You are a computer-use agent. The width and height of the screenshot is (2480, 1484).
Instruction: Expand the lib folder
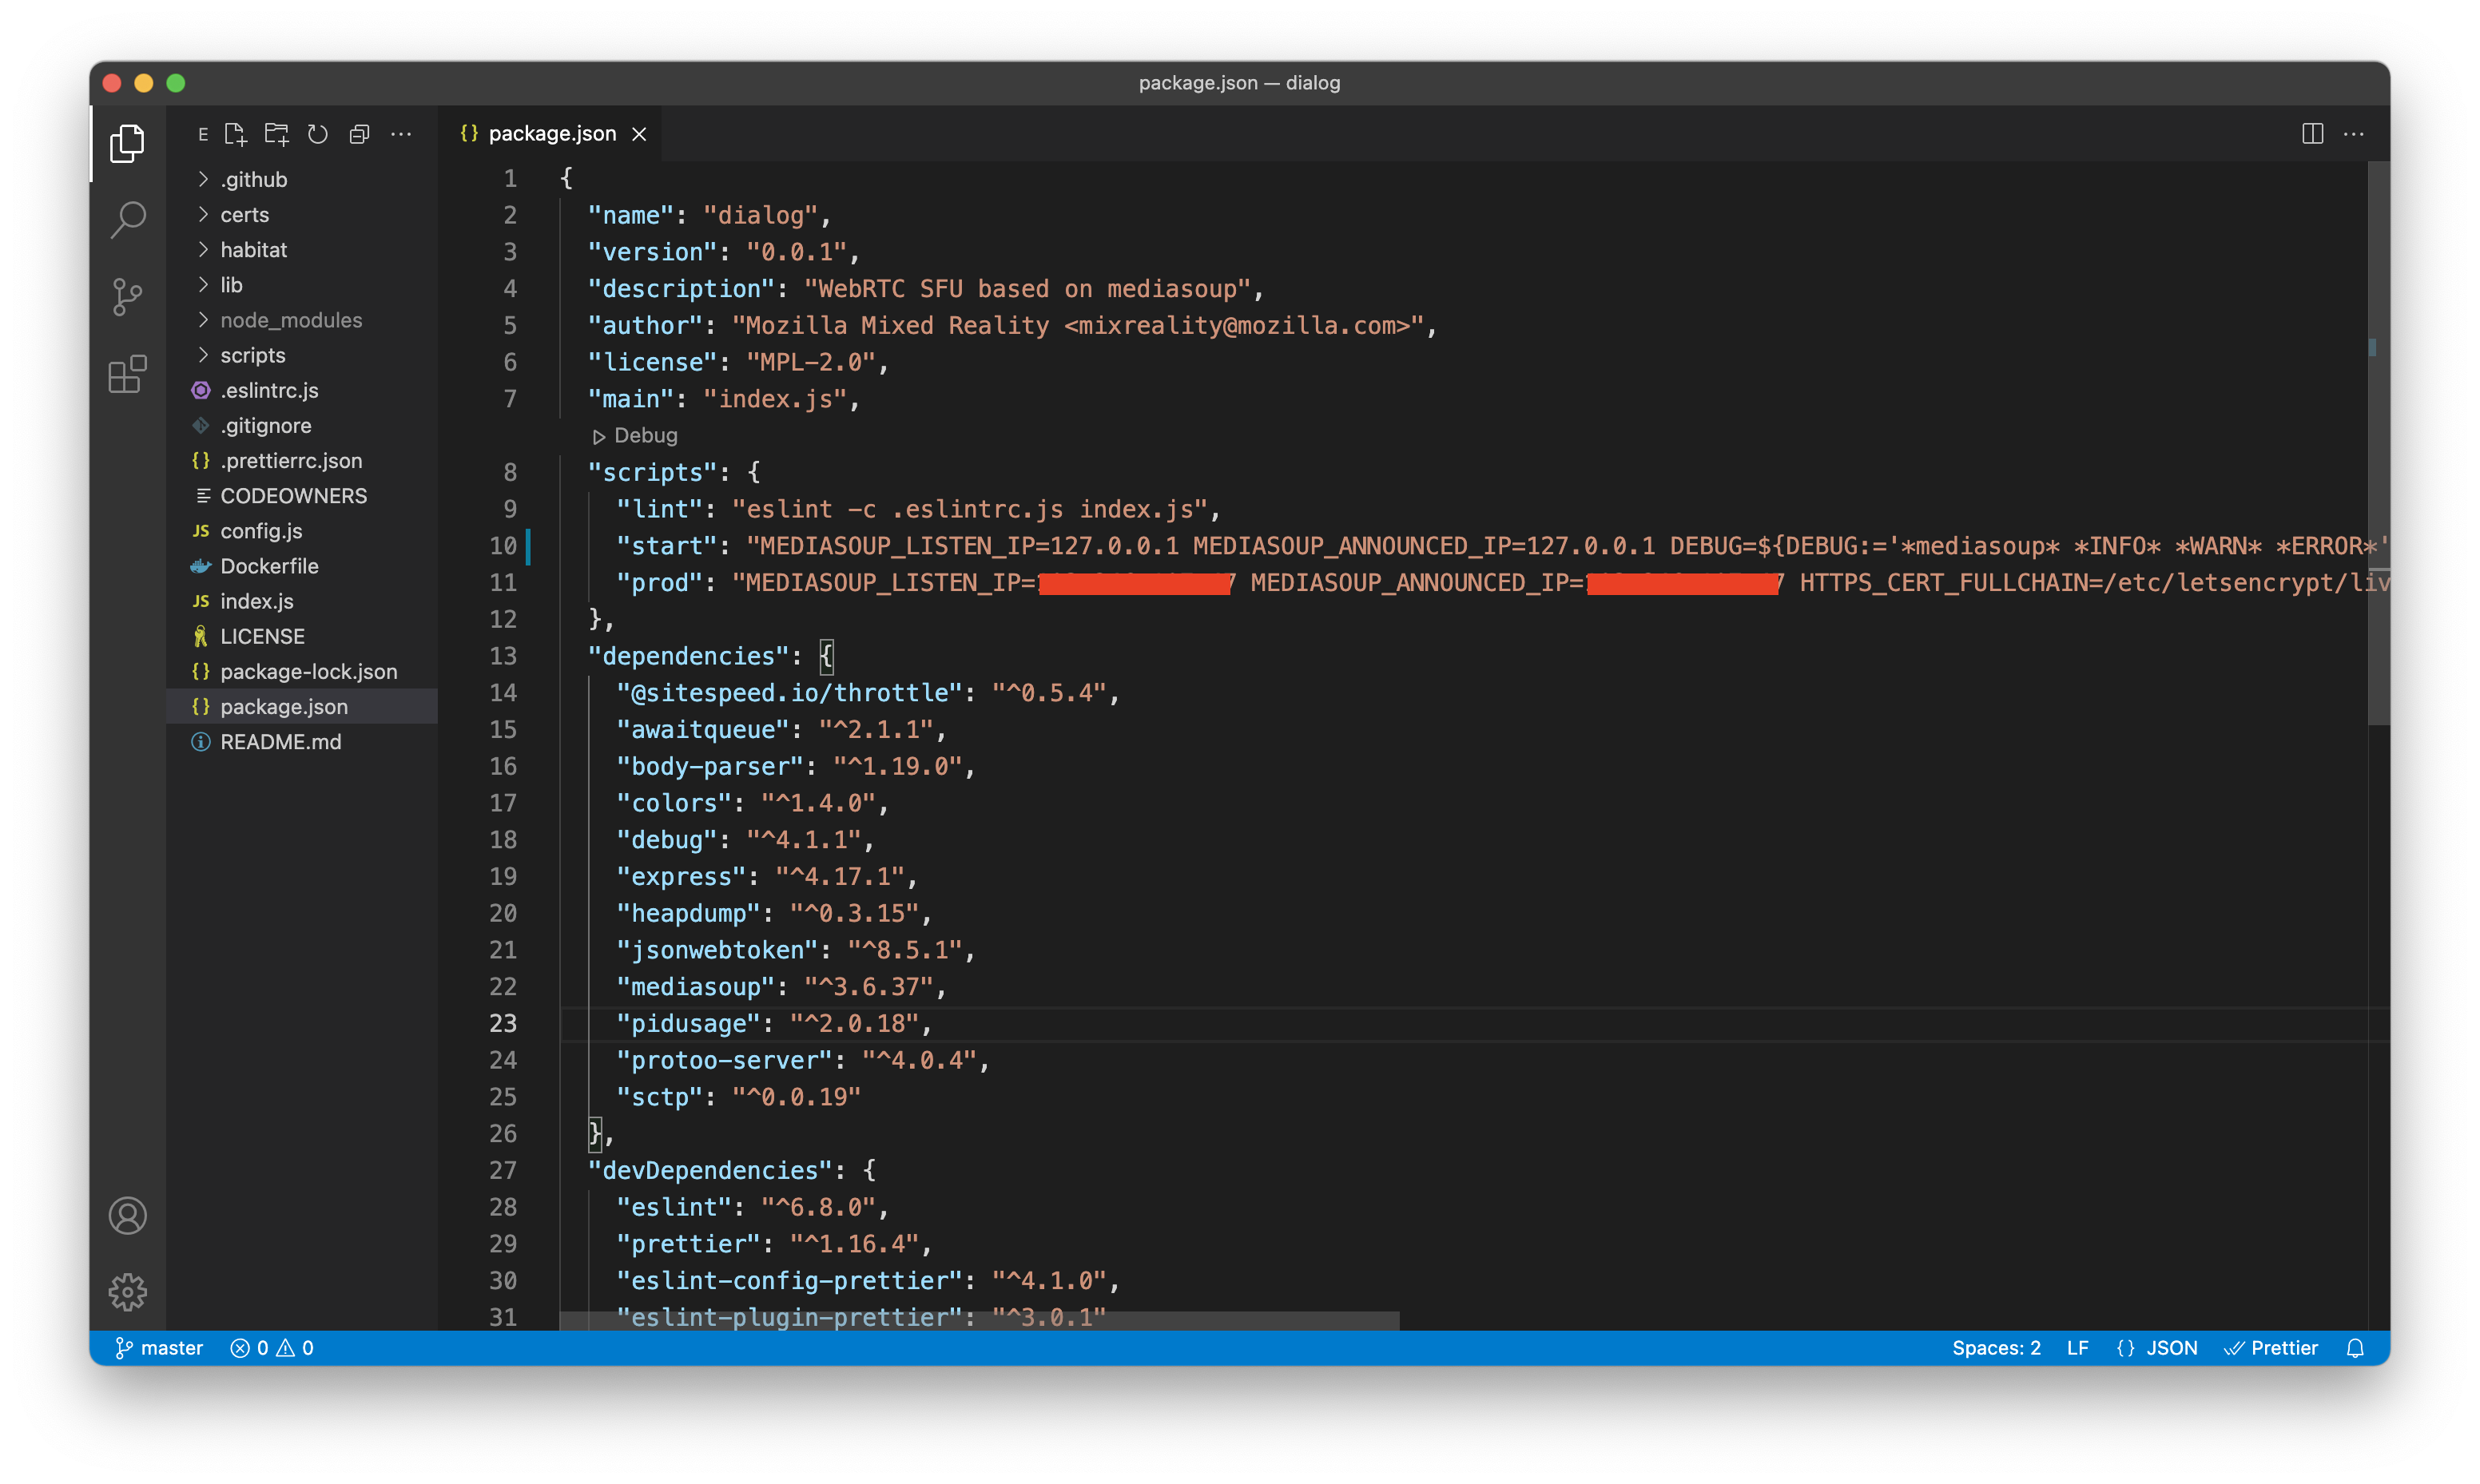pos(302,285)
